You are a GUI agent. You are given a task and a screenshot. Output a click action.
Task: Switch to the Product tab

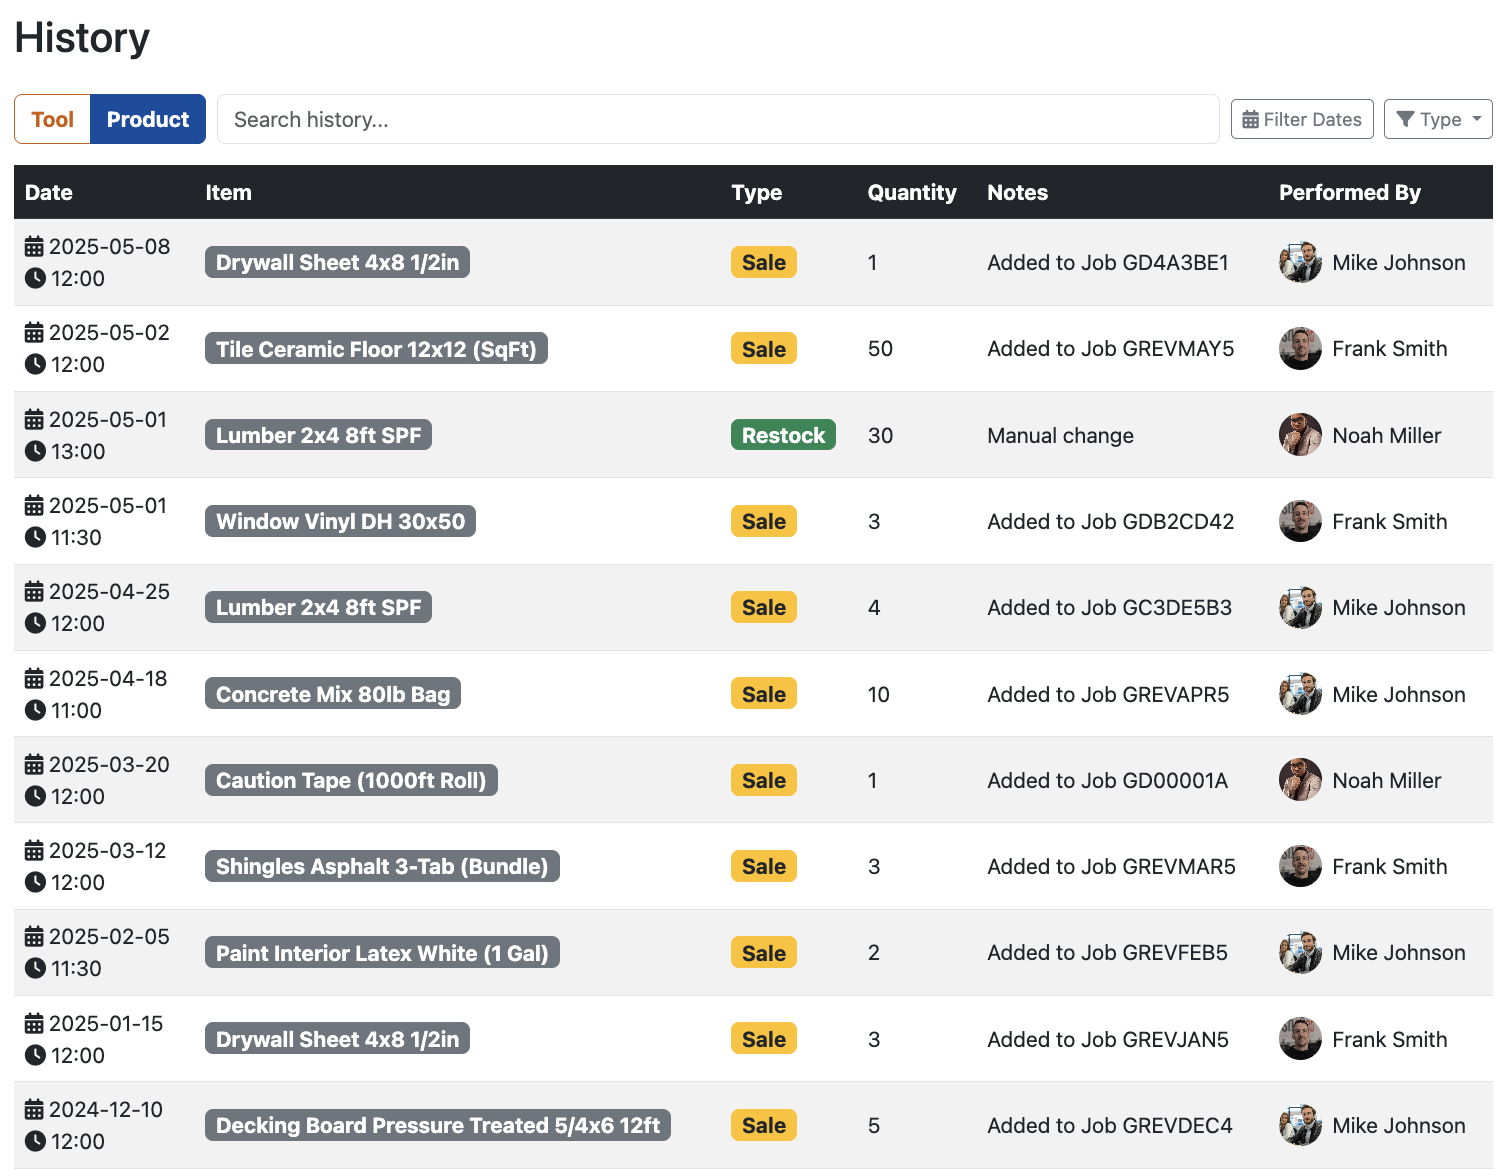coord(147,119)
